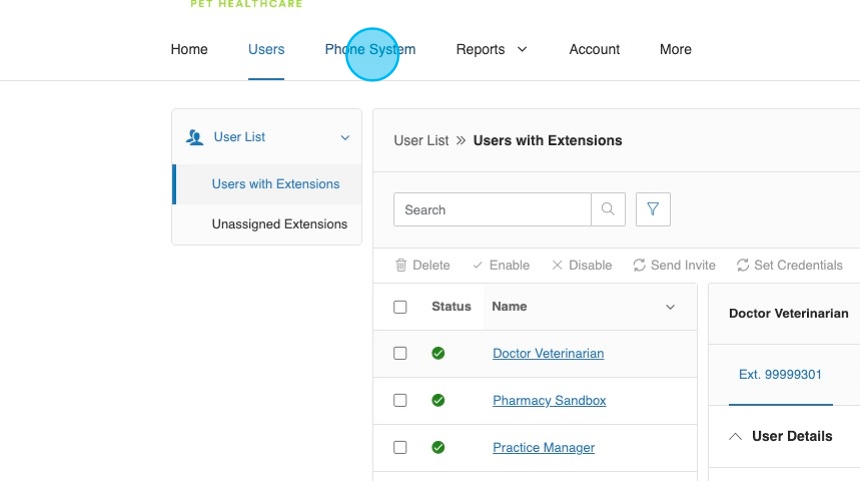Screen dimensions: 860x481
Task: Open the Pharmacy Sandbox user link
Action: coord(549,400)
